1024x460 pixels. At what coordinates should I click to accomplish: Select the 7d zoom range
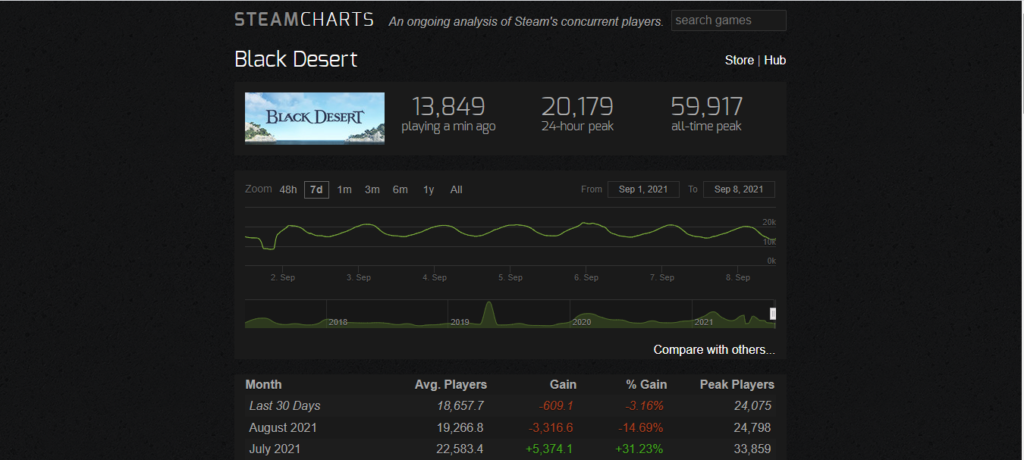pos(317,190)
